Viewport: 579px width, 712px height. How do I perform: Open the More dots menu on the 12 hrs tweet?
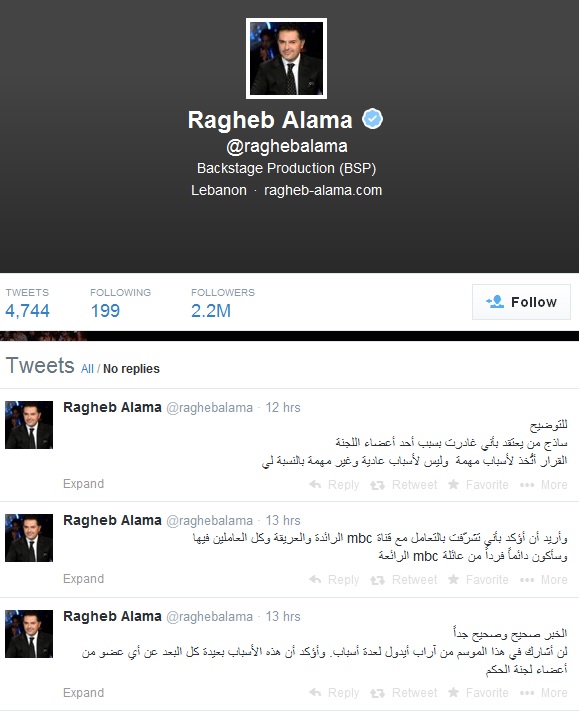pos(527,485)
